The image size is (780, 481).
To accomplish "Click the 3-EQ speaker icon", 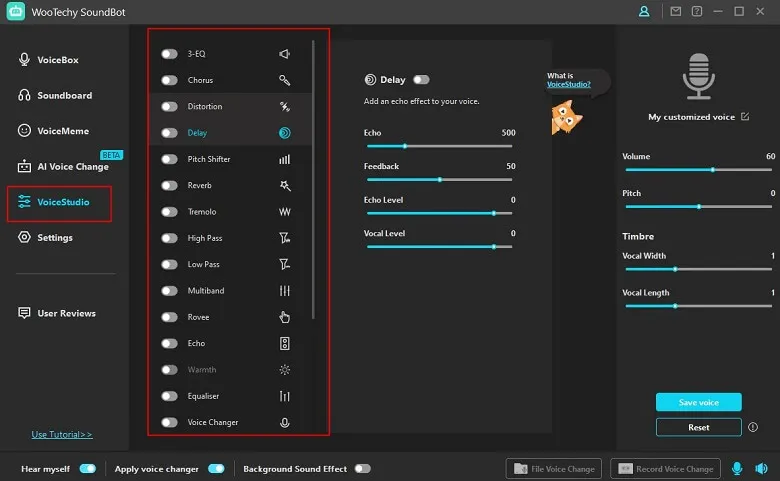I will [285, 54].
